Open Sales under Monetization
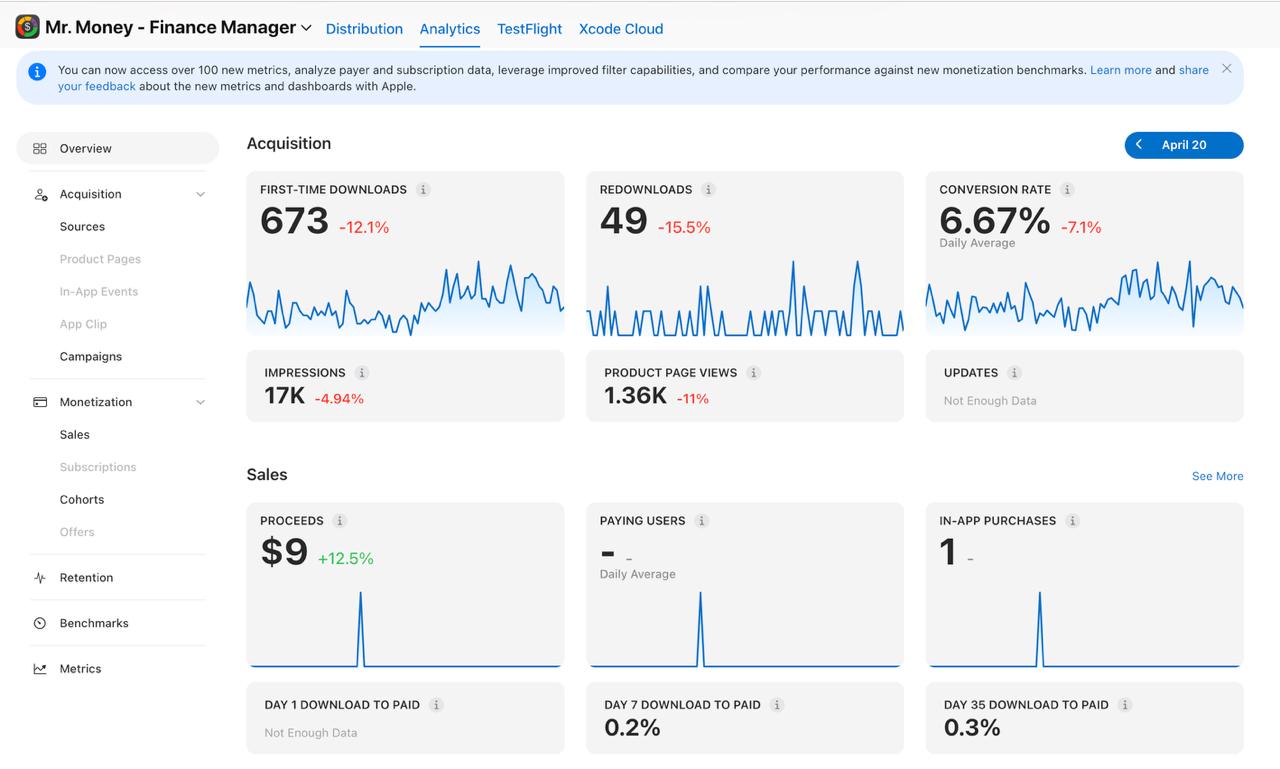1280x769 pixels. pos(75,435)
